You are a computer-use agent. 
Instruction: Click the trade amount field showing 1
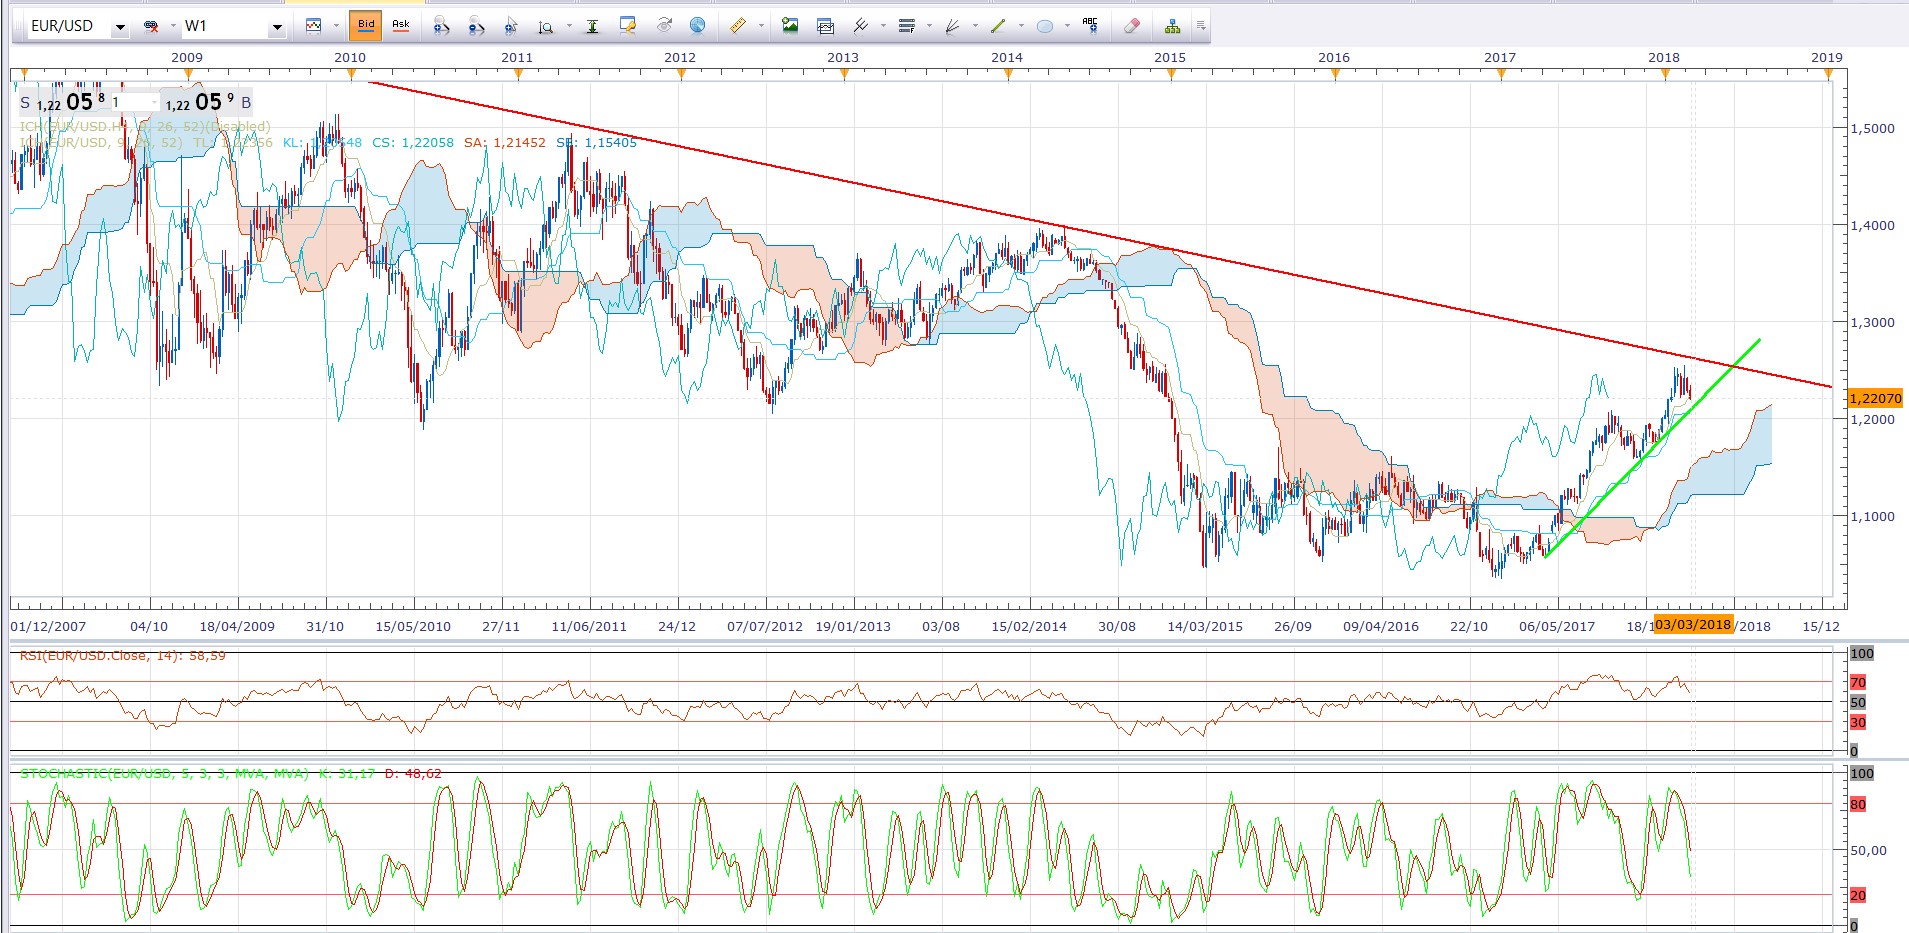(133, 102)
